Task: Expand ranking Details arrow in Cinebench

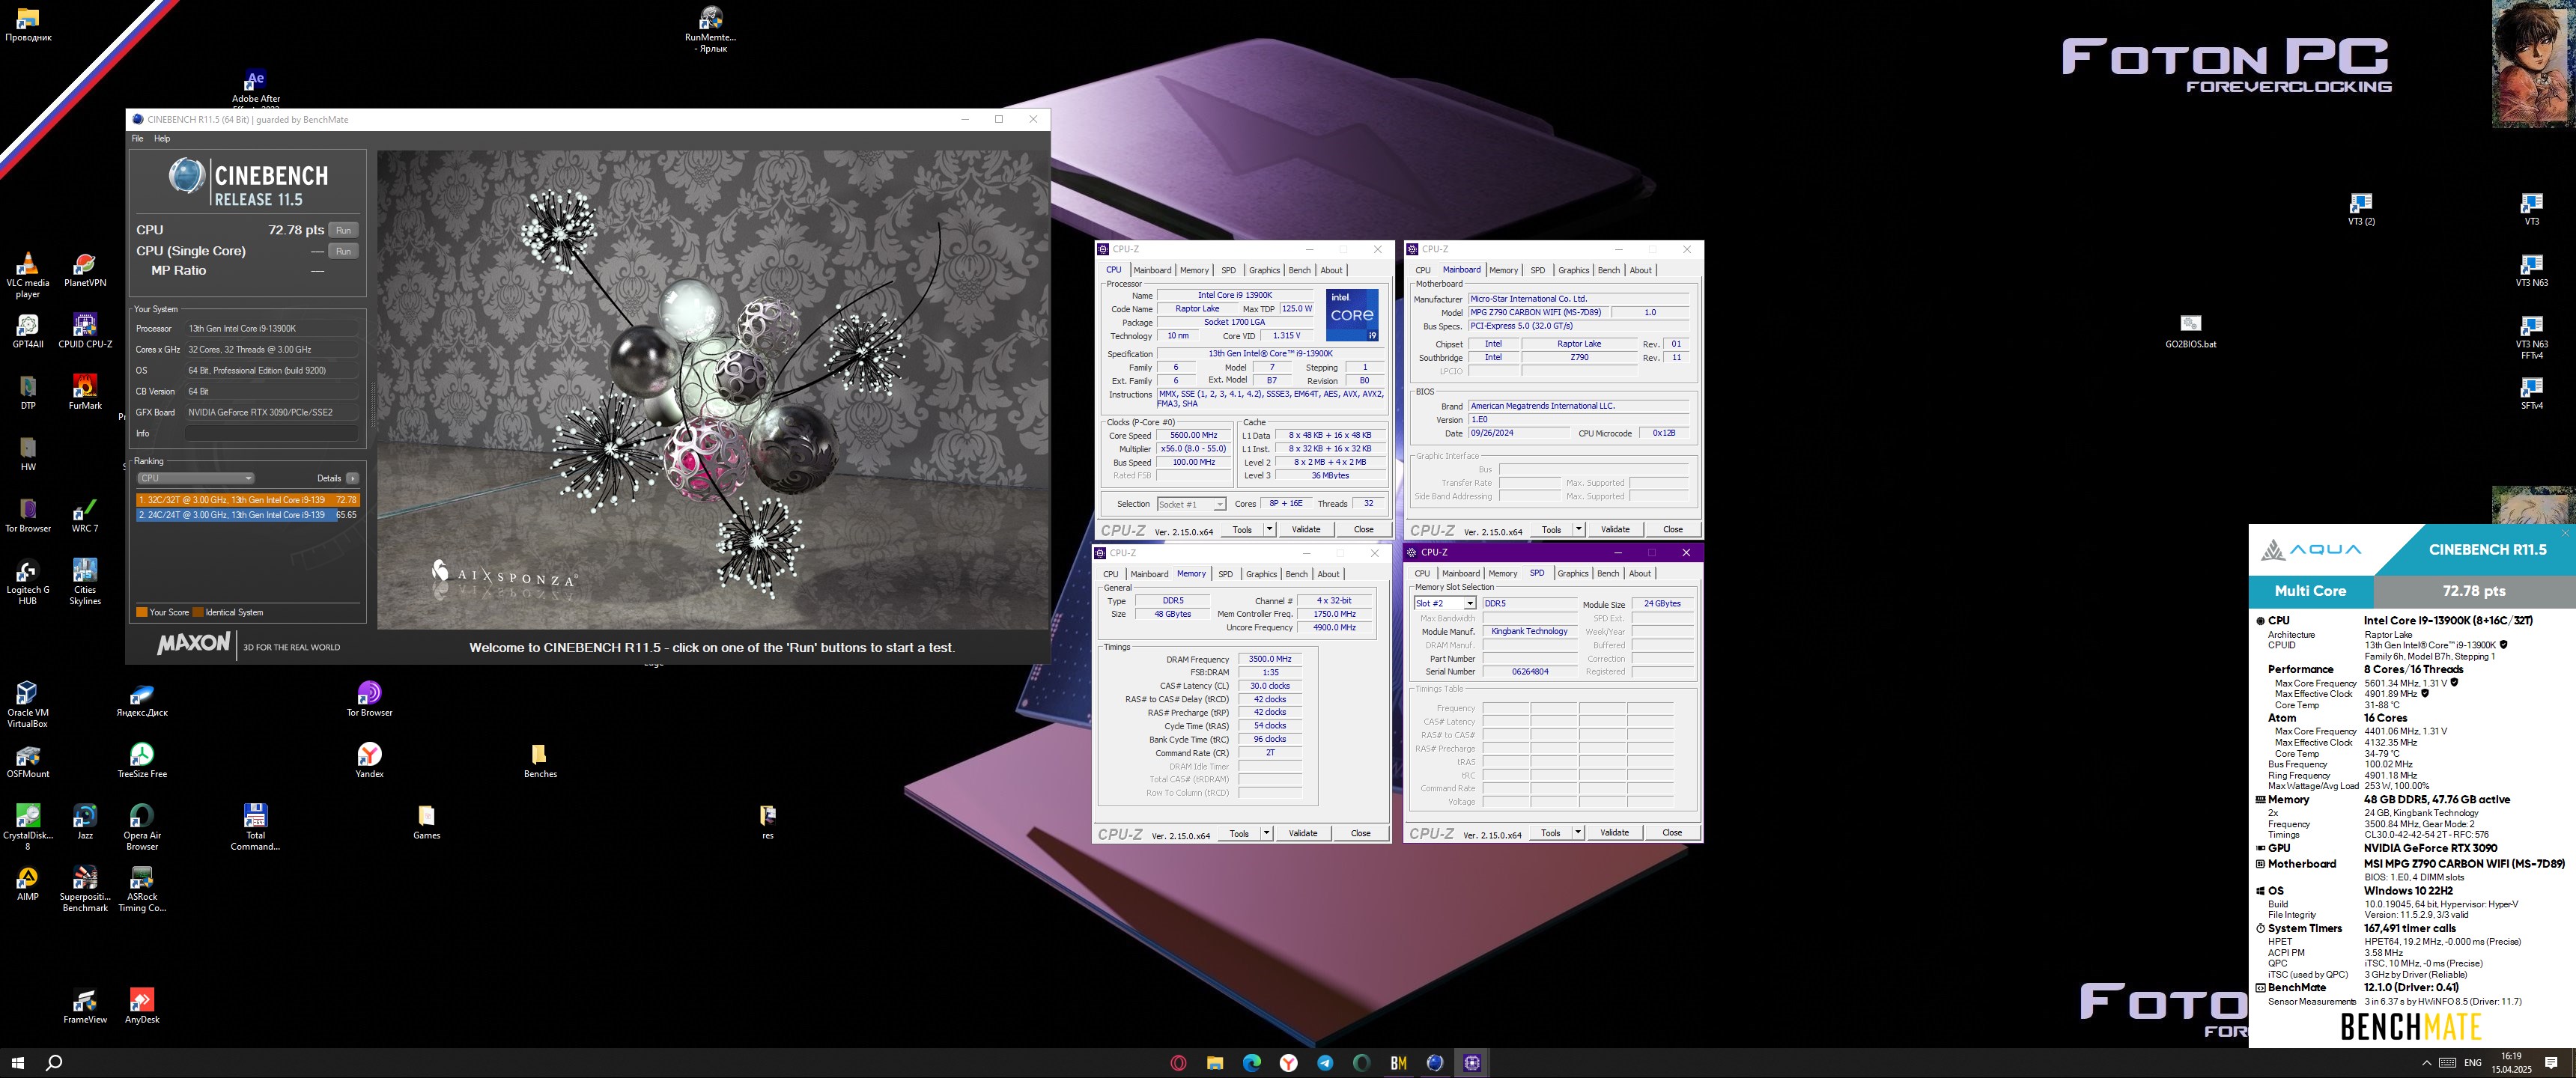Action: click(x=352, y=478)
